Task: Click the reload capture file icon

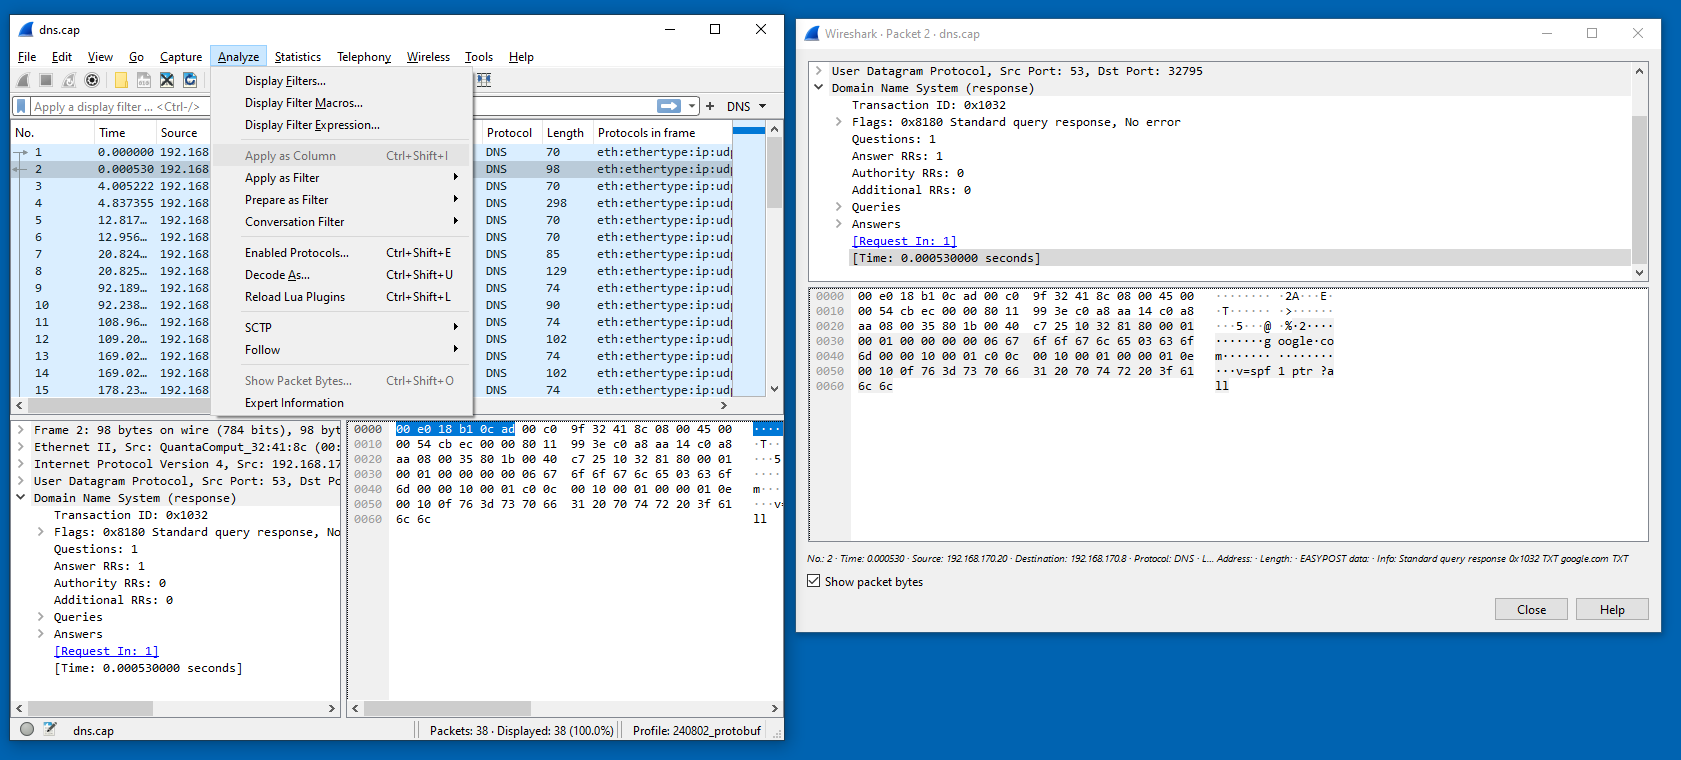Action: pos(190,80)
